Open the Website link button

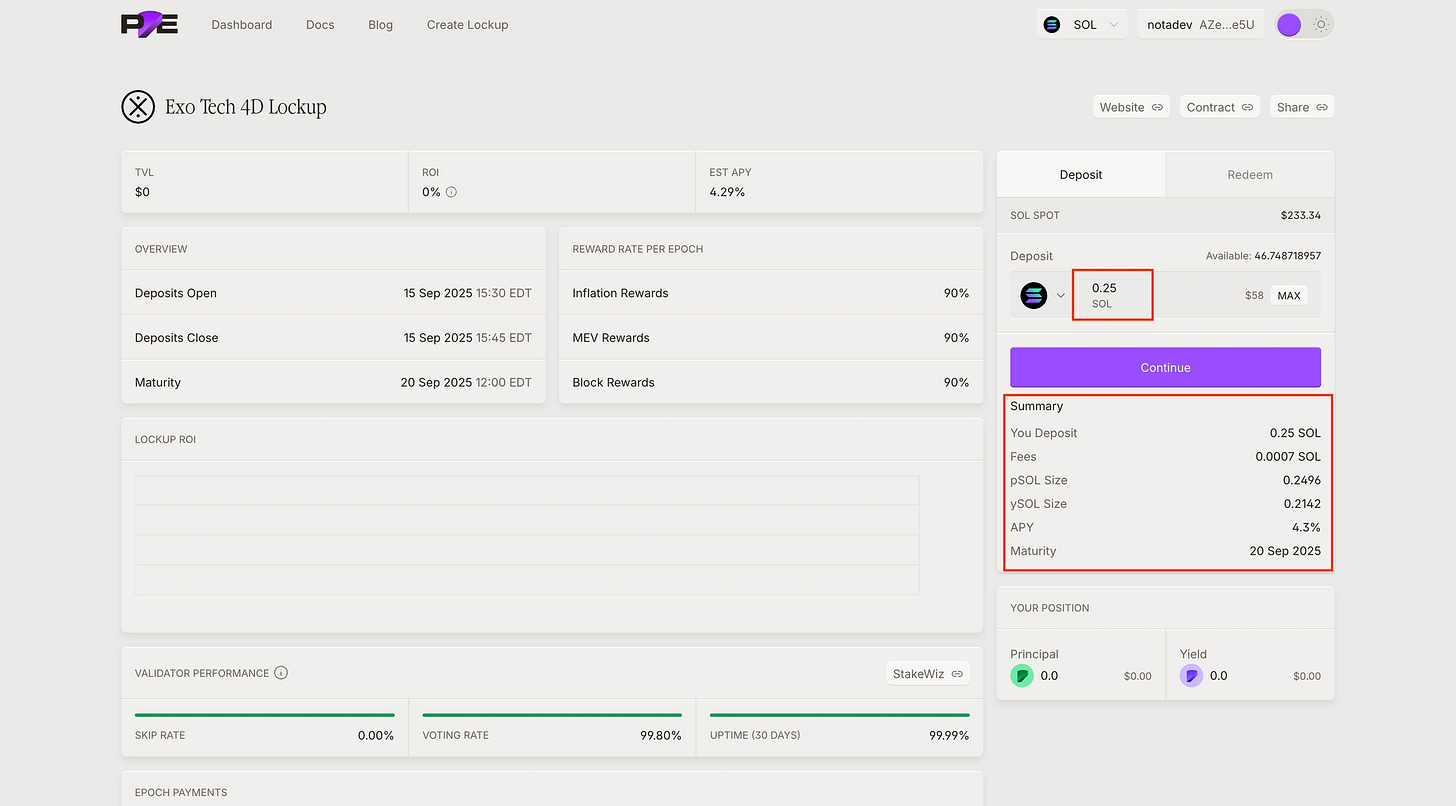tap(1132, 107)
